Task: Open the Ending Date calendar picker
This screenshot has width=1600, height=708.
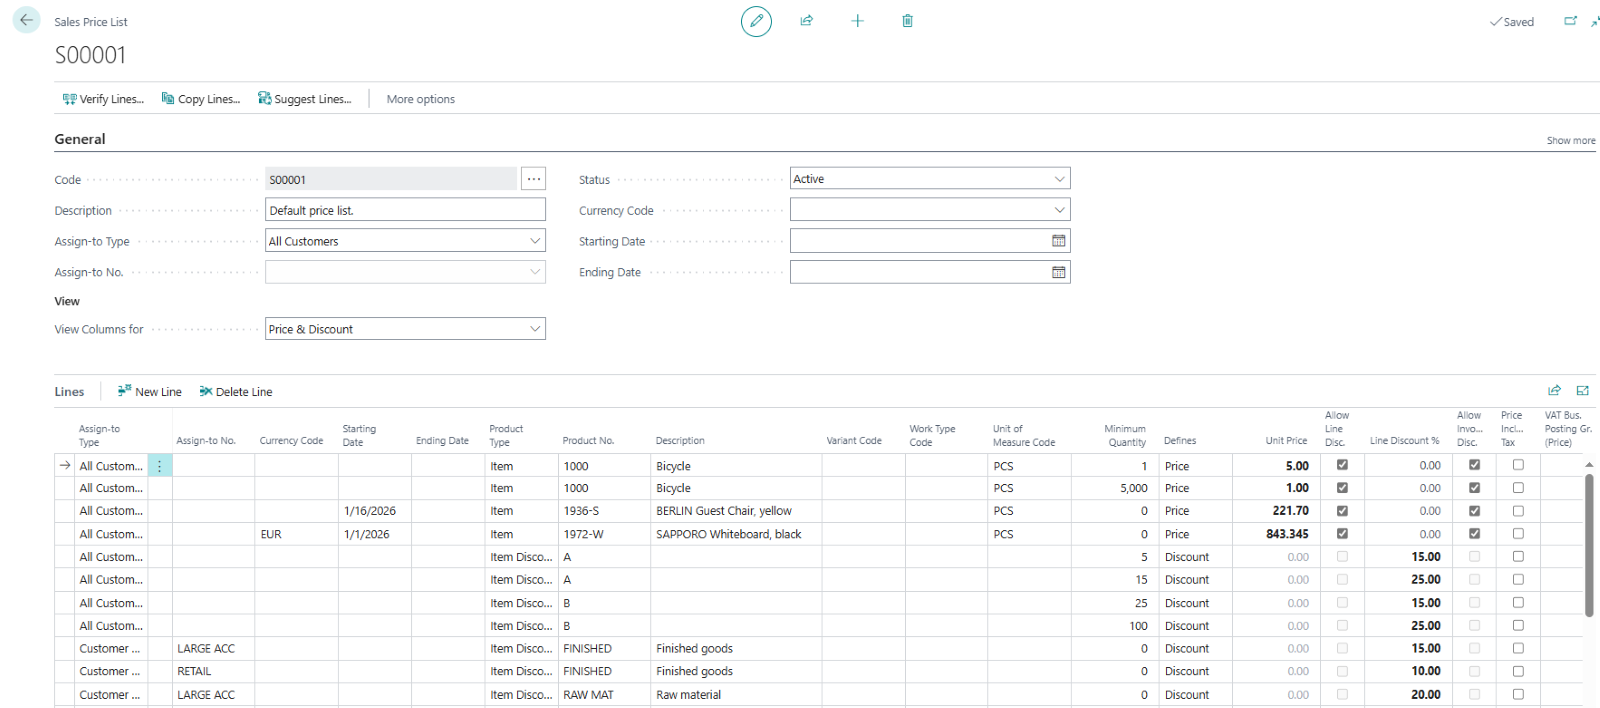Action: pos(1058,272)
